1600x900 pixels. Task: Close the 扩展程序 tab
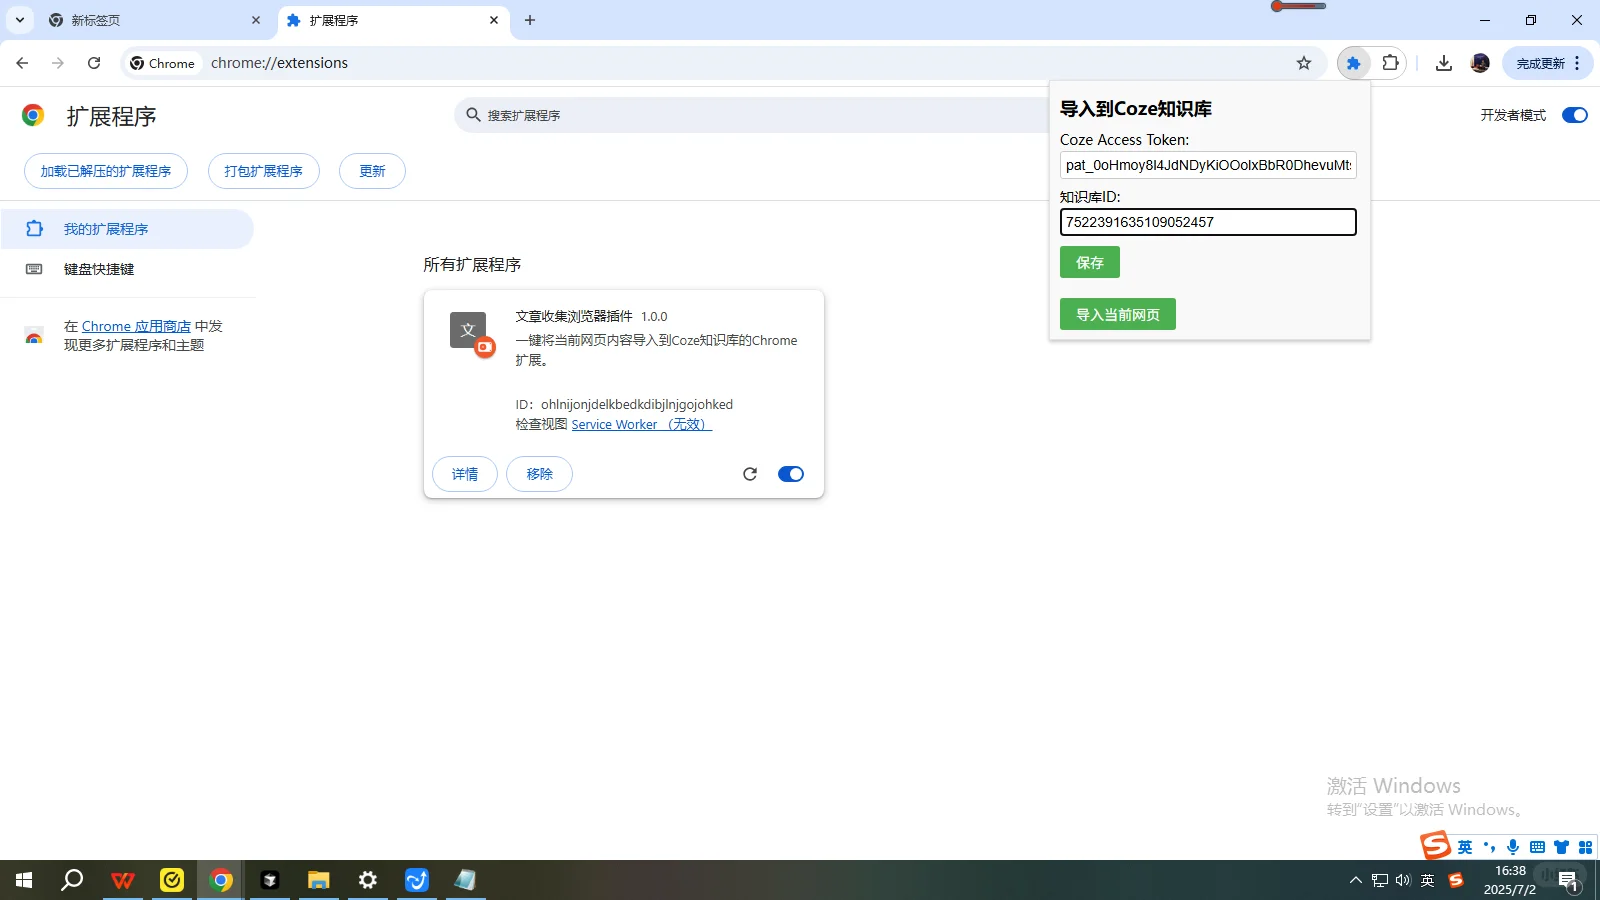point(494,20)
